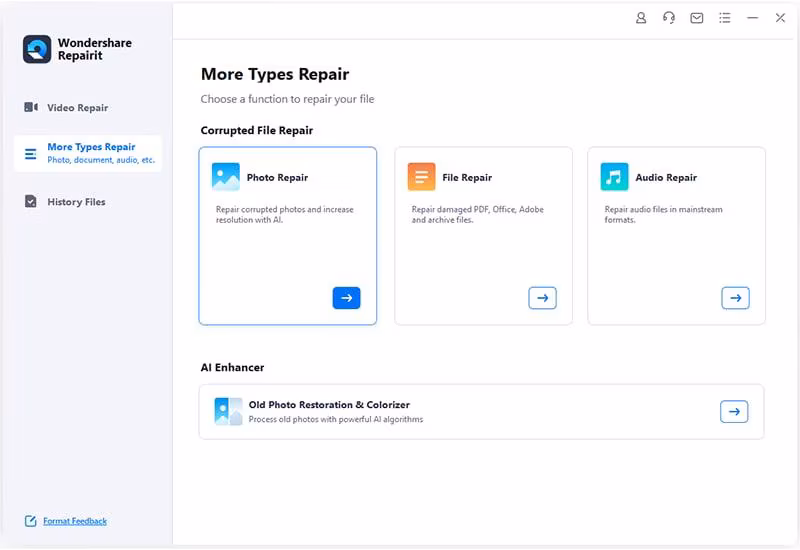Viewport: 800px width, 550px height.
Task: Click the Audio Repair music note icon
Action: pos(614,177)
